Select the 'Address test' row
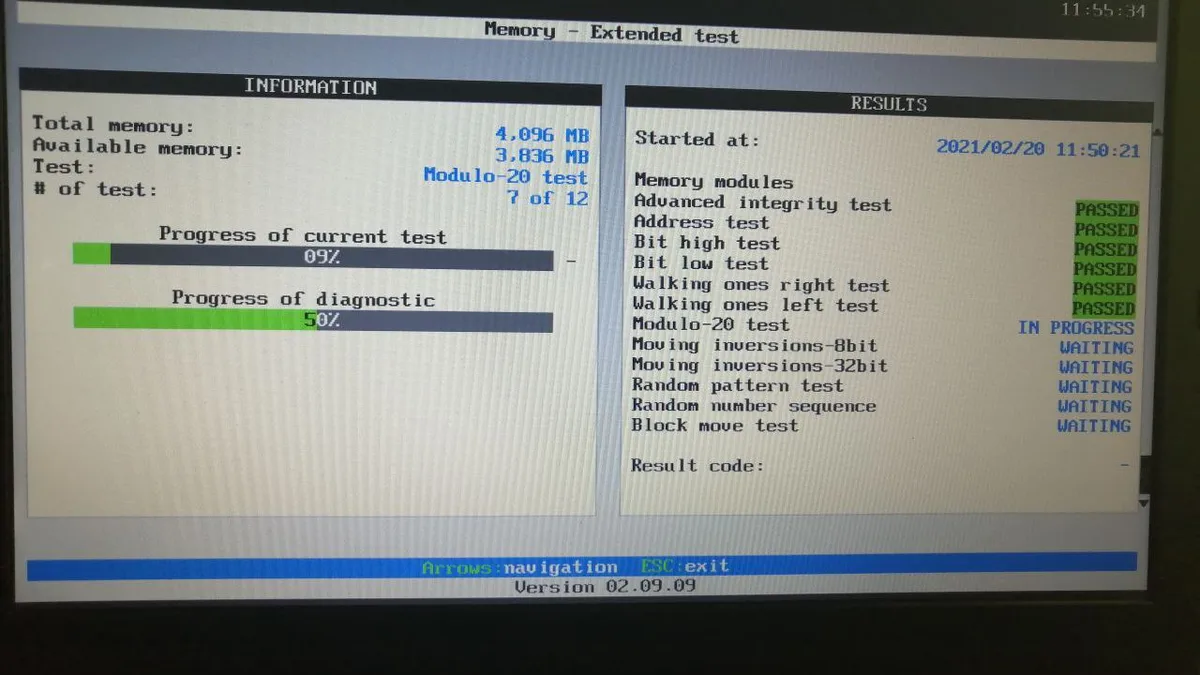The image size is (1200, 675). pyautogui.click(x=885, y=225)
